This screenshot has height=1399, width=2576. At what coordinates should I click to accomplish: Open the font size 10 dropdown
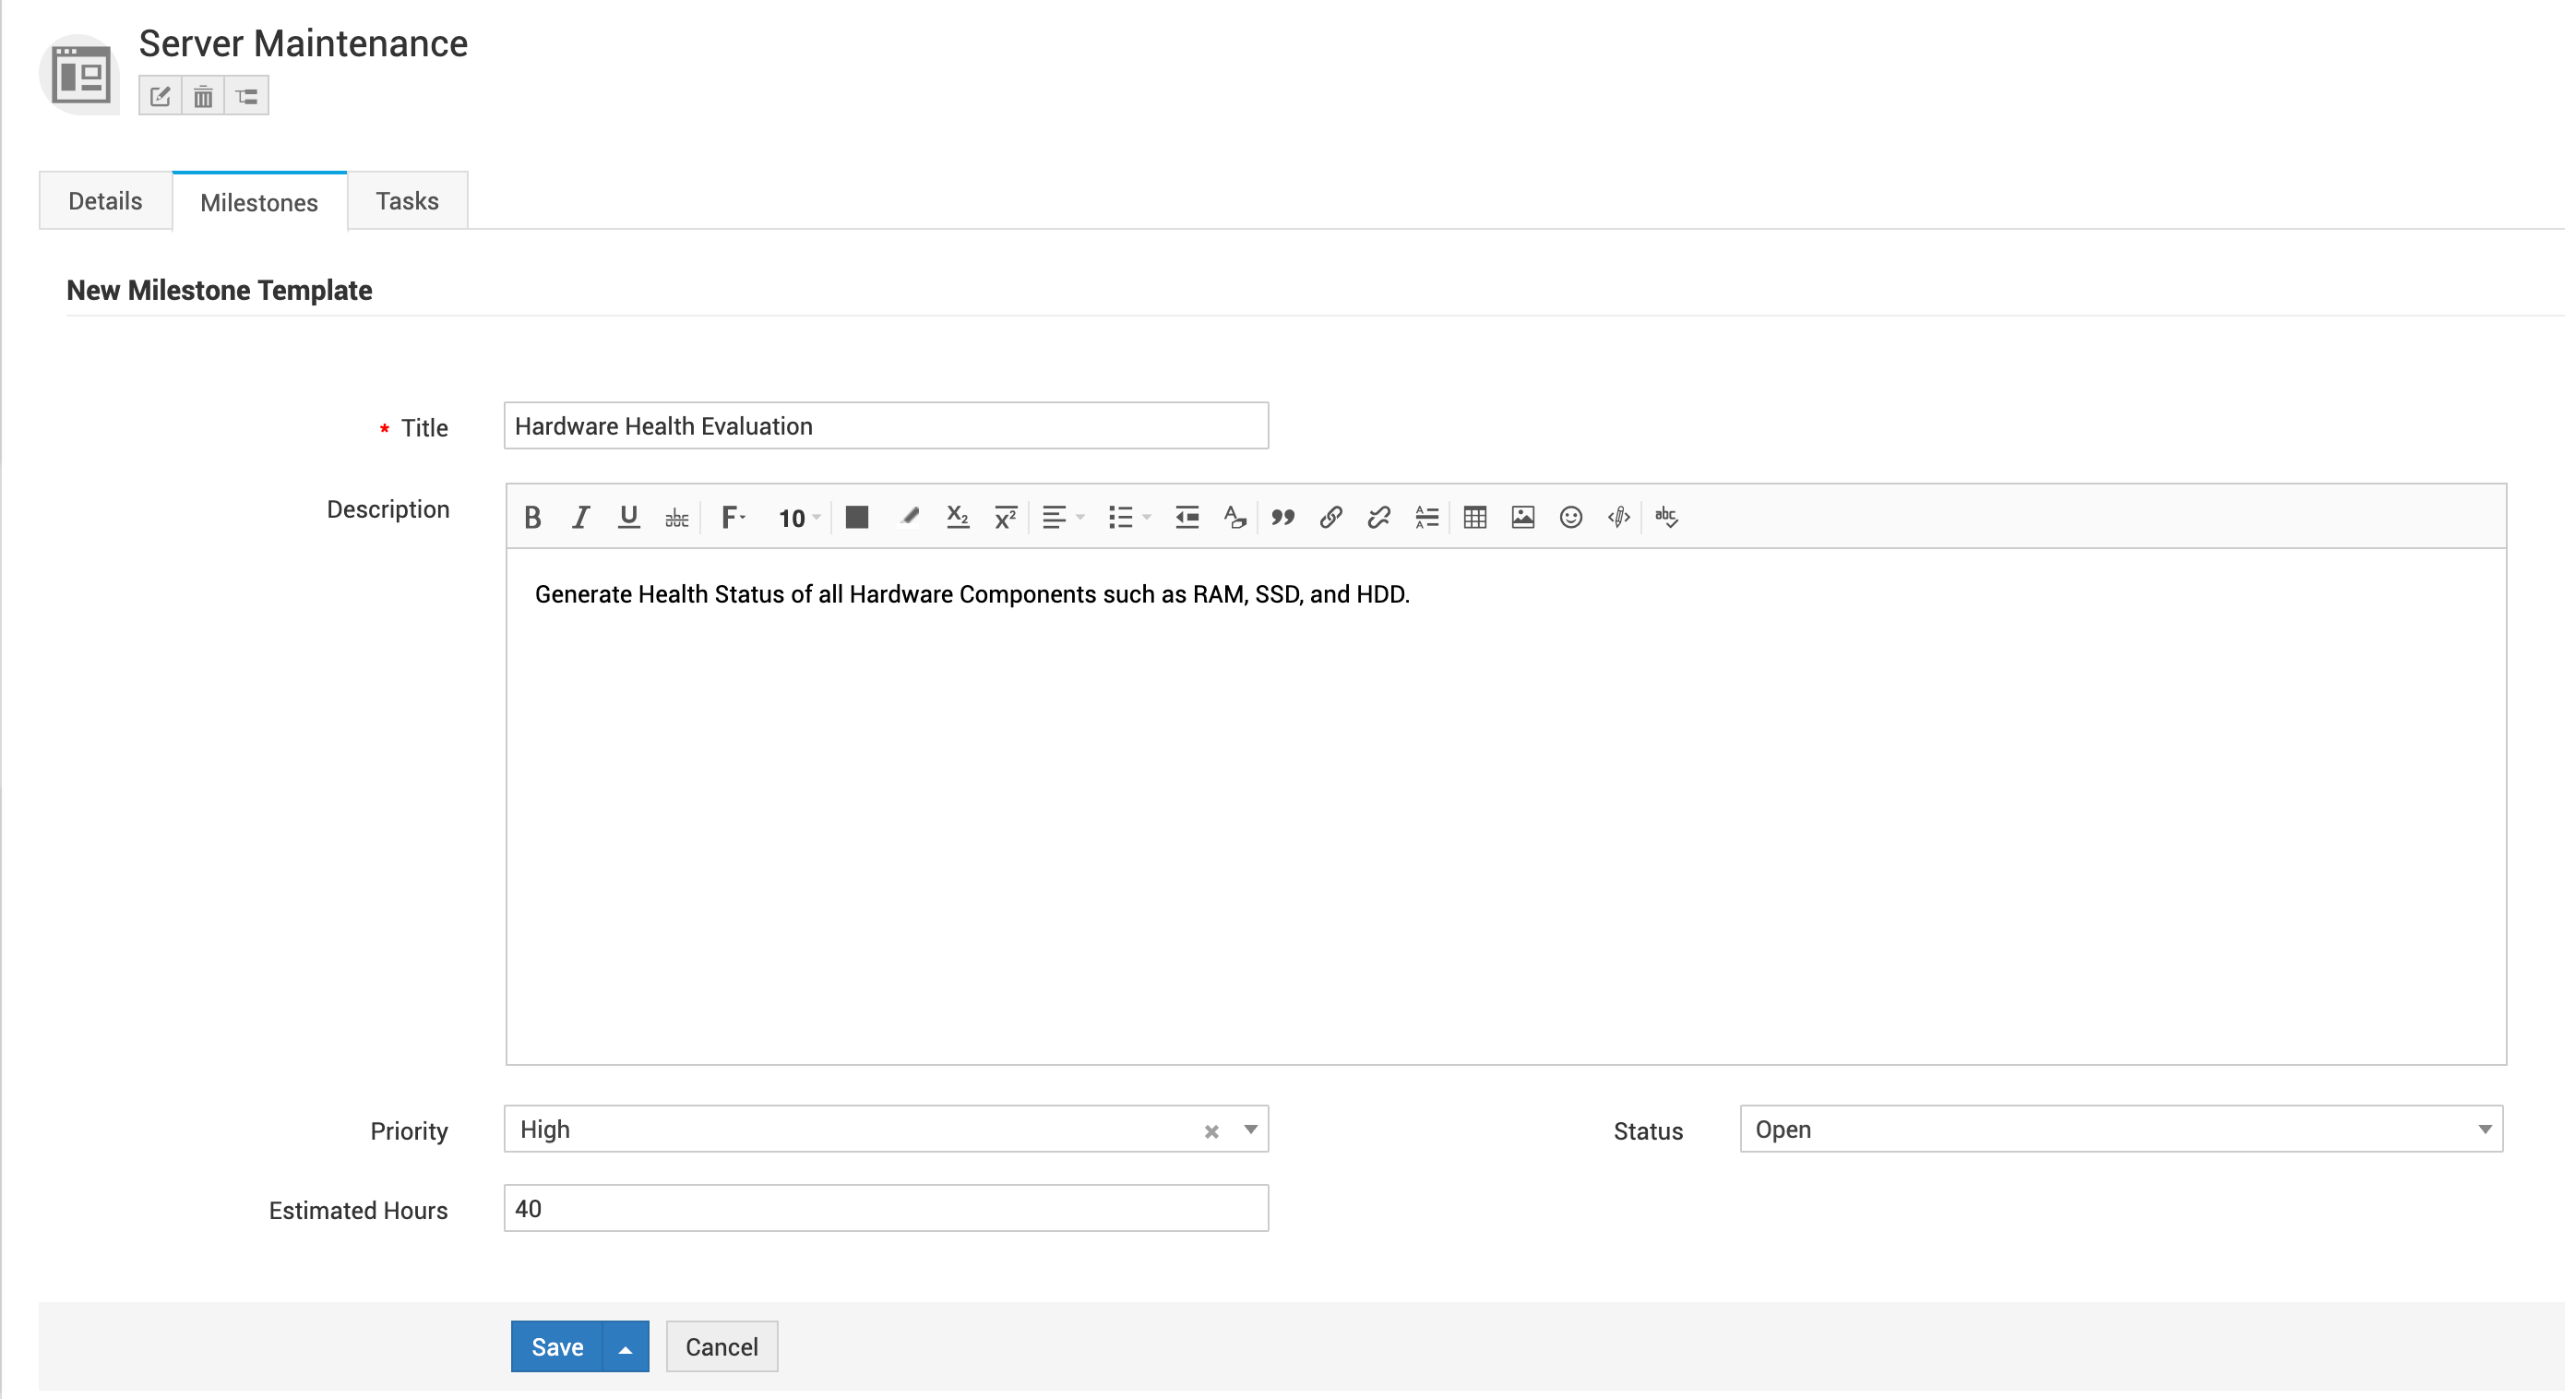(x=798, y=518)
